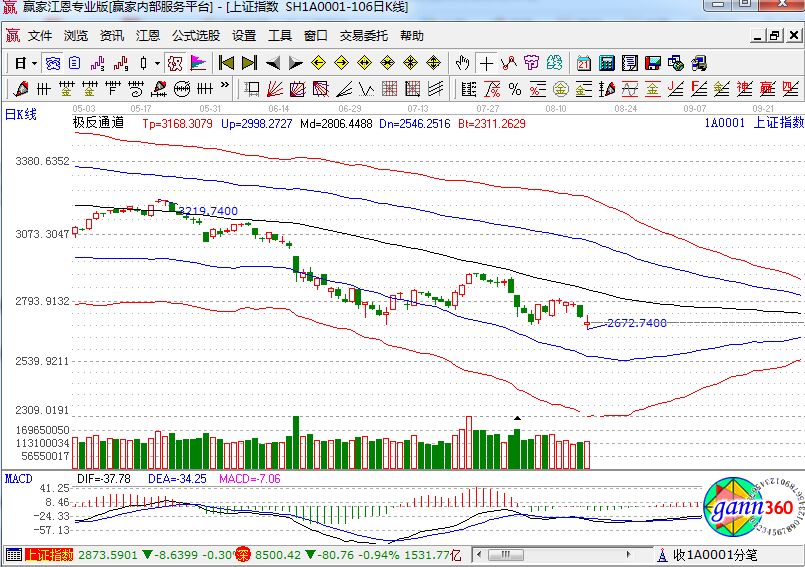Click the 日K线 chart period label
Viewport: 805px width, 567px height.
coord(21,114)
